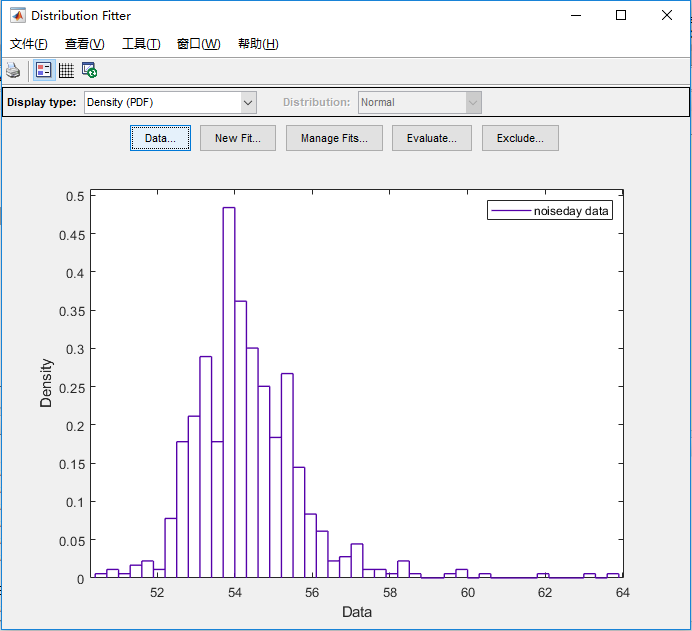This screenshot has height=631, width=692.
Task: Click the Exclude... button
Action: pyautogui.click(x=520, y=138)
